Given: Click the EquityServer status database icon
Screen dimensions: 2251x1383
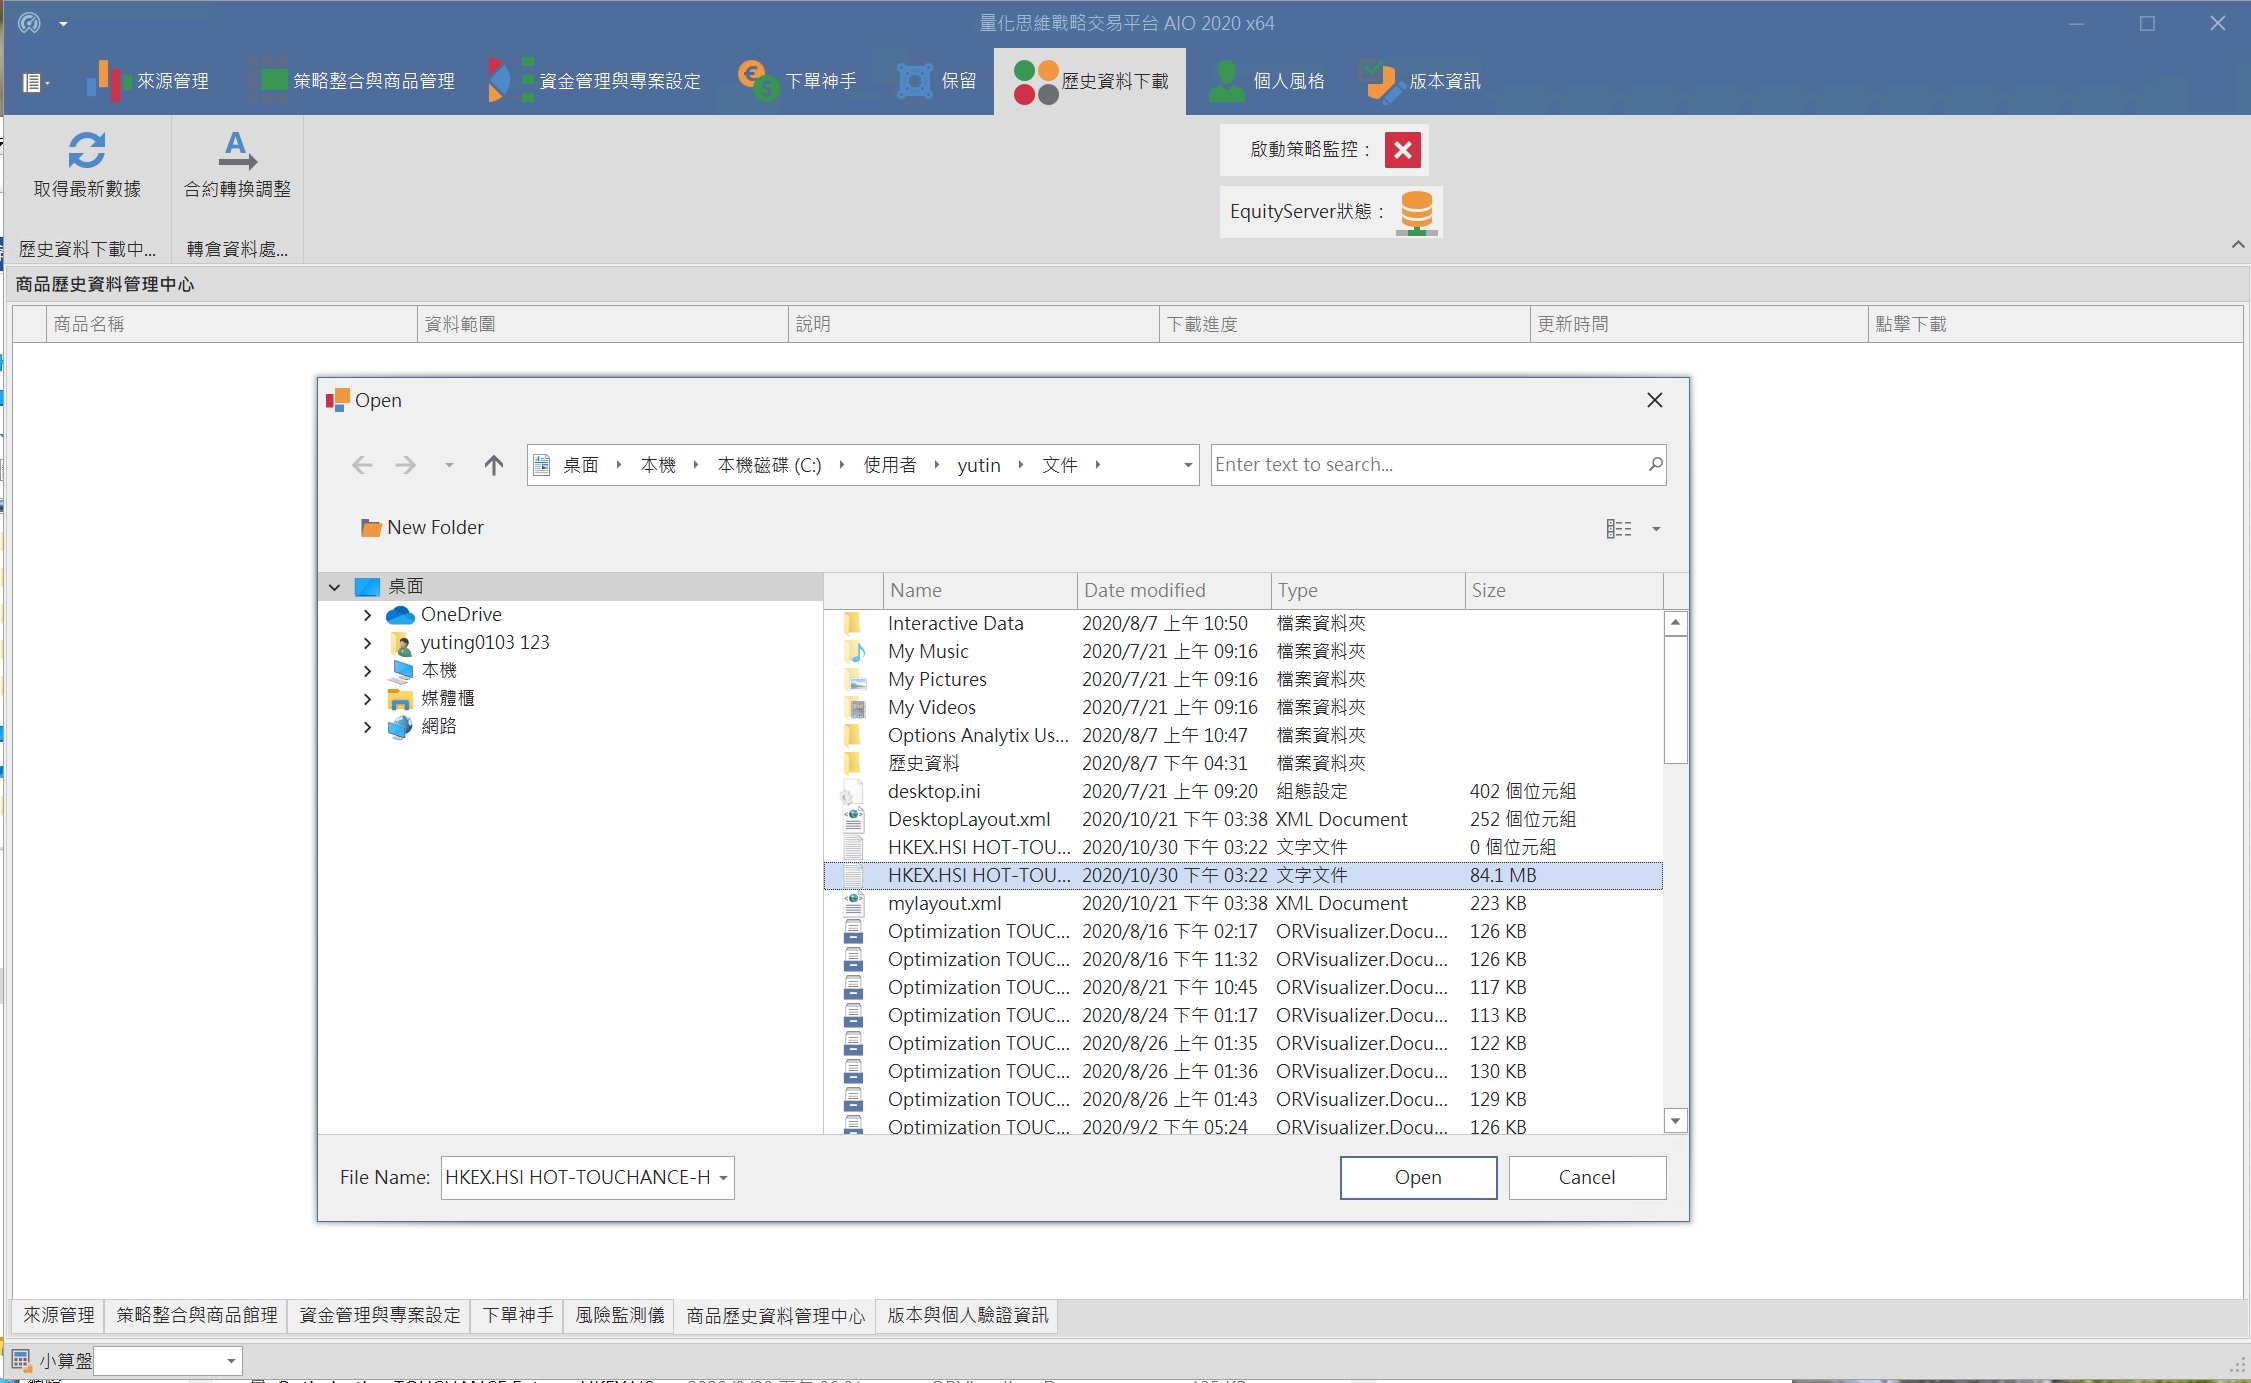Looking at the screenshot, I should click(1416, 212).
